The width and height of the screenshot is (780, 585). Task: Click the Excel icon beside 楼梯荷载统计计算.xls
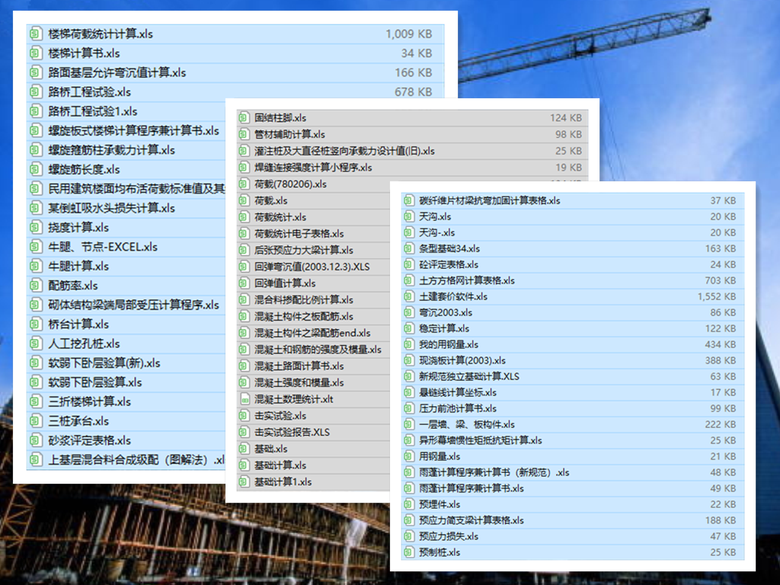click(35, 34)
